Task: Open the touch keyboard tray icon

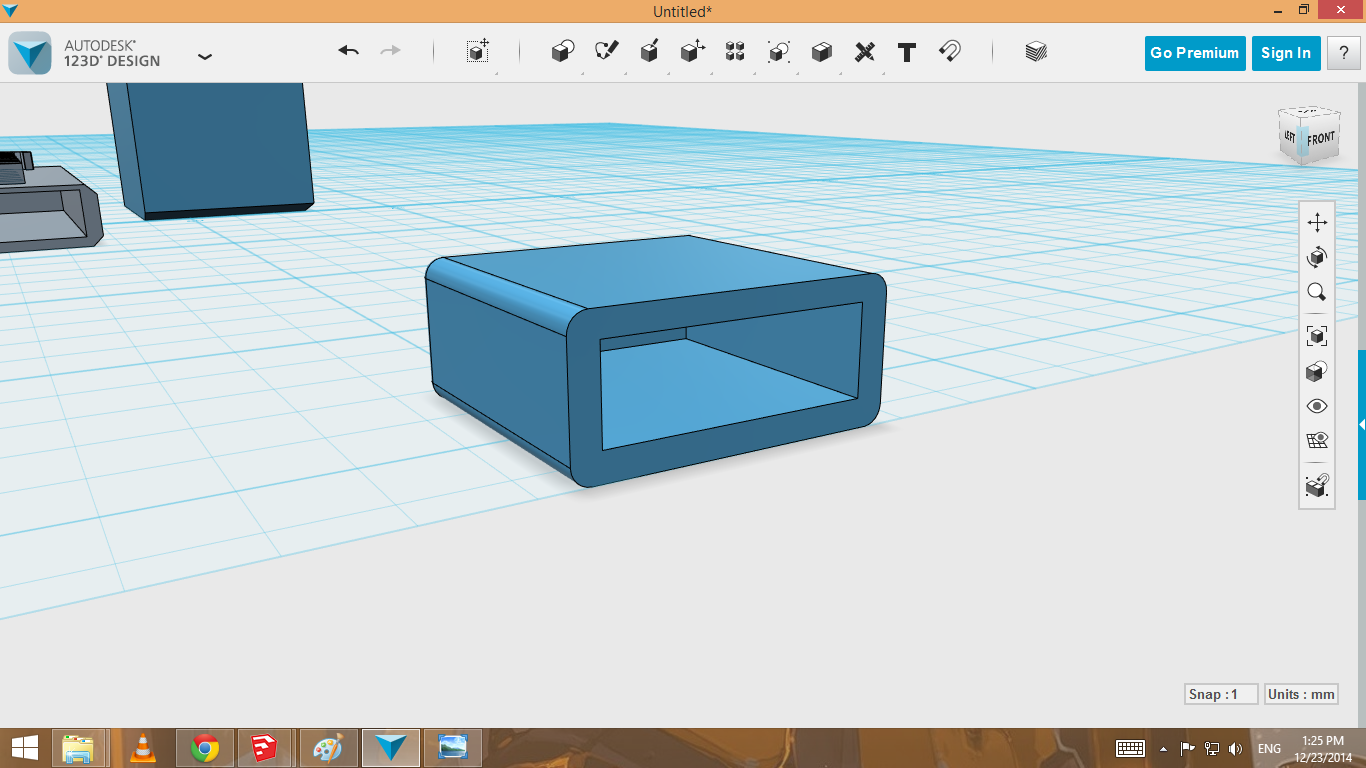Action: tap(1130, 748)
